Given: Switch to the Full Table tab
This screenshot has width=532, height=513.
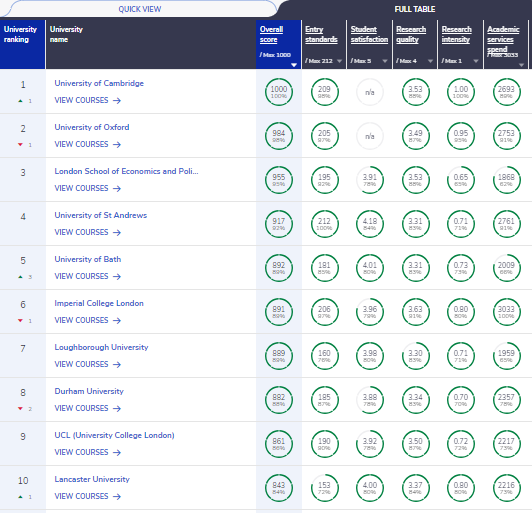Looking at the screenshot, I should pyautogui.click(x=415, y=9).
